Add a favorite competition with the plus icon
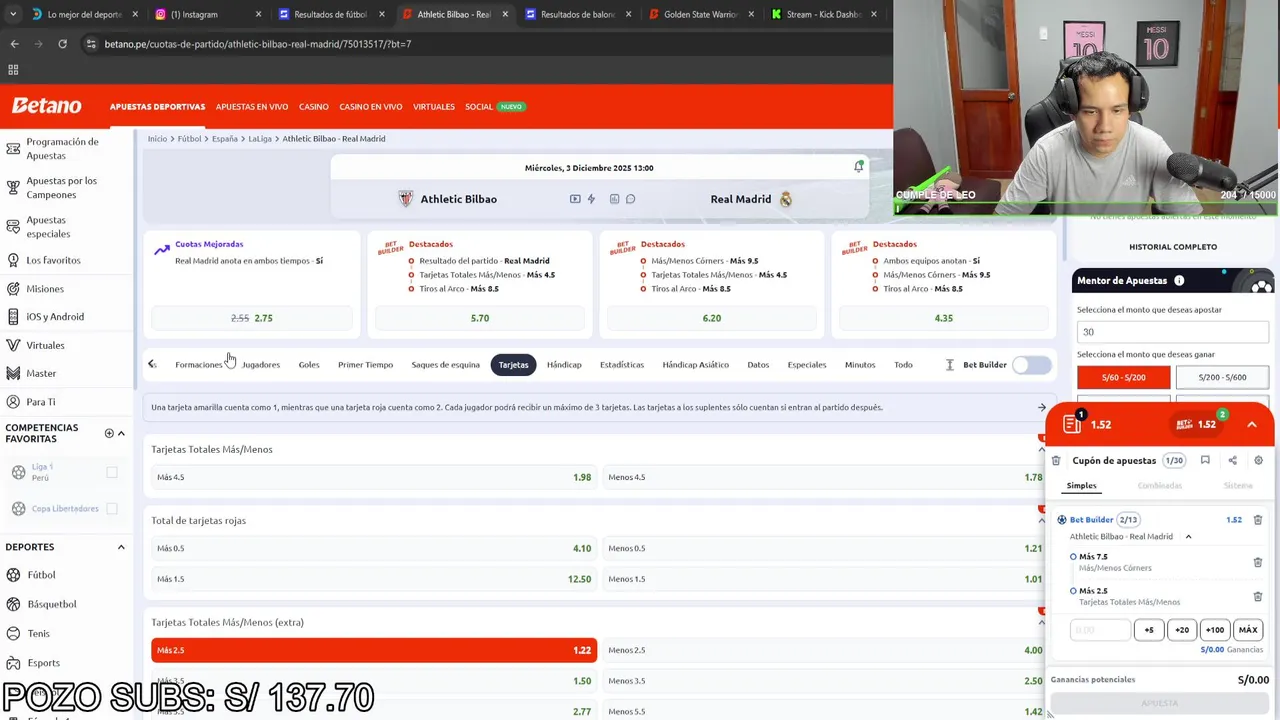This screenshot has width=1280, height=720. pyautogui.click(x=109, y=433)
